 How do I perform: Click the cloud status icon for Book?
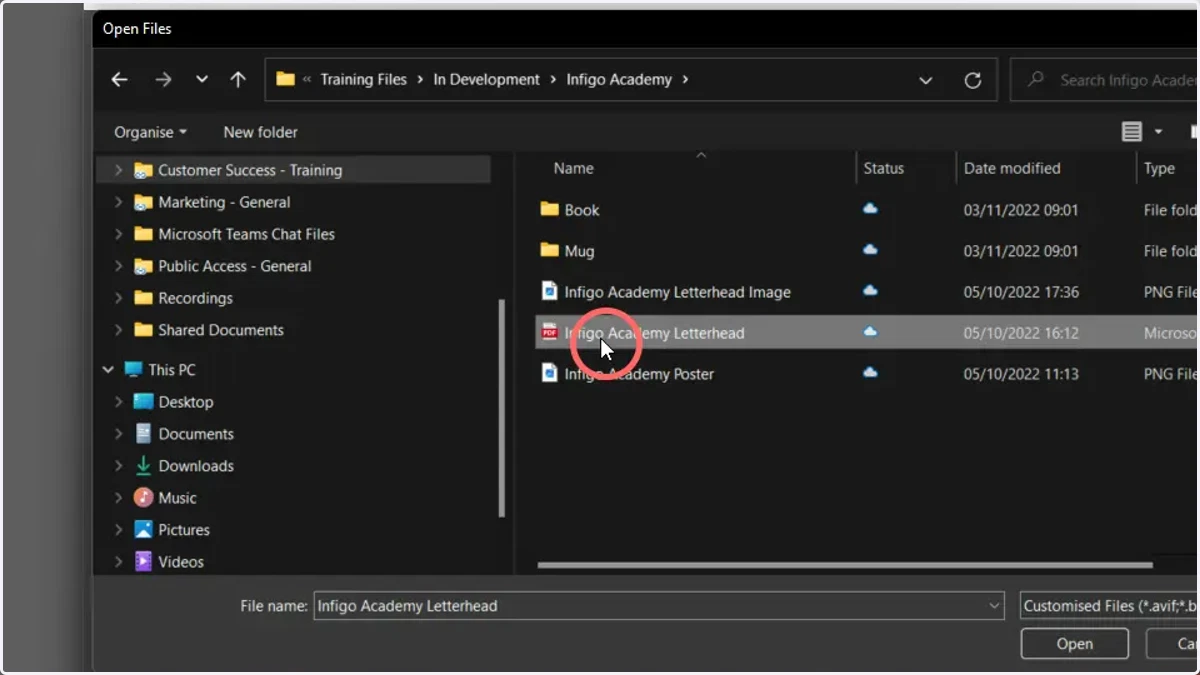coord(870,208)
